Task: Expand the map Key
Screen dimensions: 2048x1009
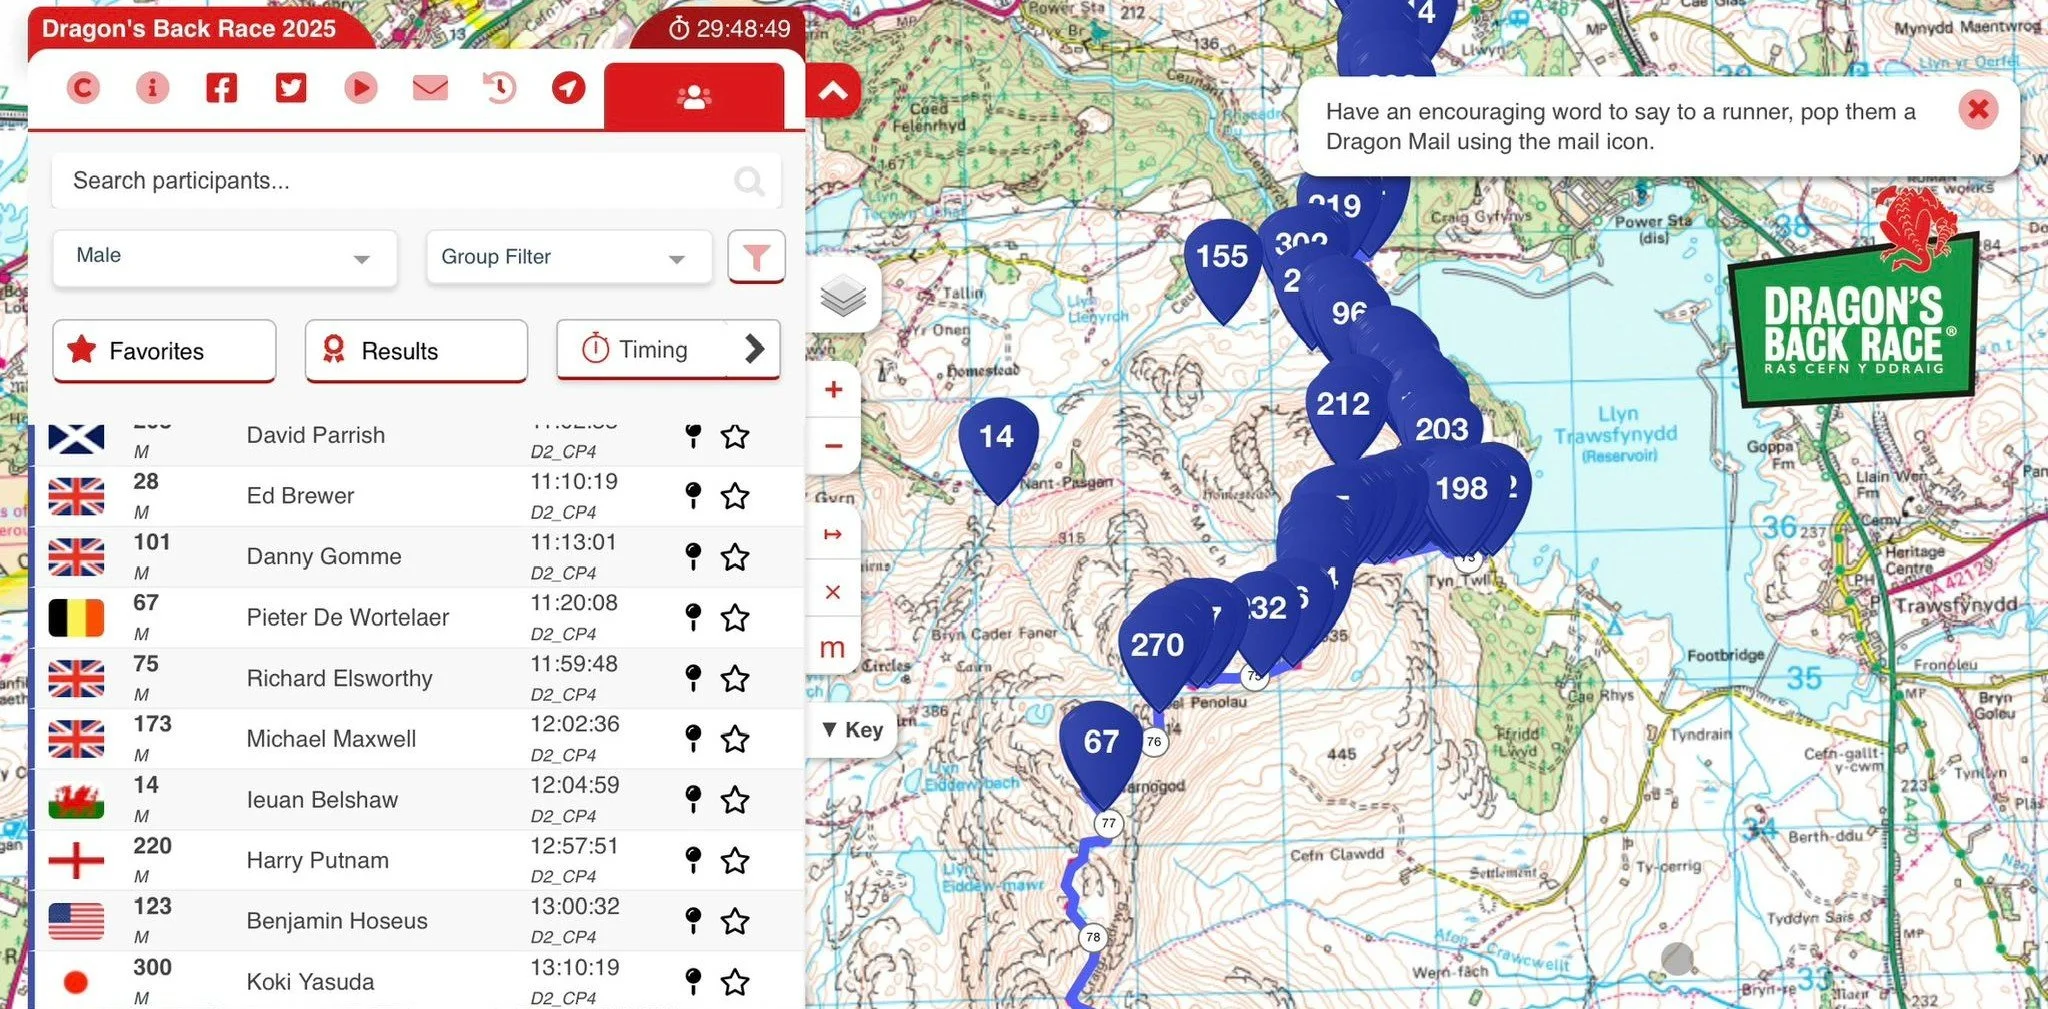Action: tap(853, 730)
